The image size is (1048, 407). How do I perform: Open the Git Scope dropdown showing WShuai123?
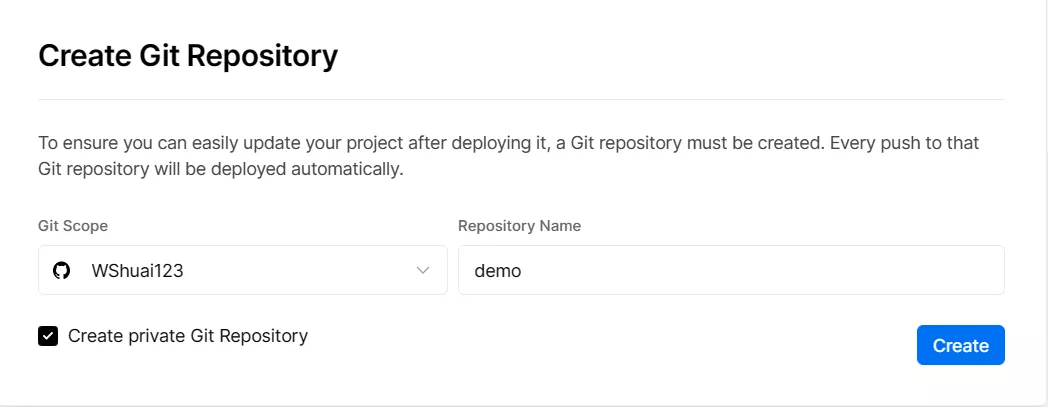click(243, 270)
